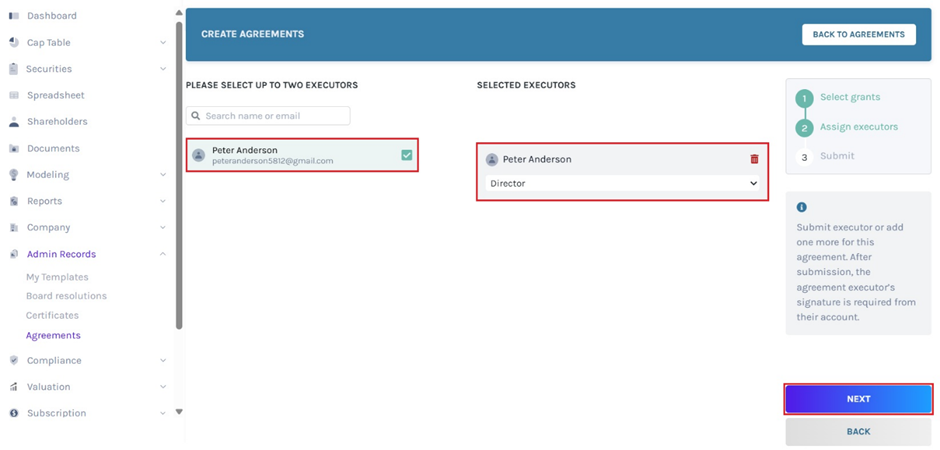
Task: Expand the Modeling chevron
Action: coord(163,175)
